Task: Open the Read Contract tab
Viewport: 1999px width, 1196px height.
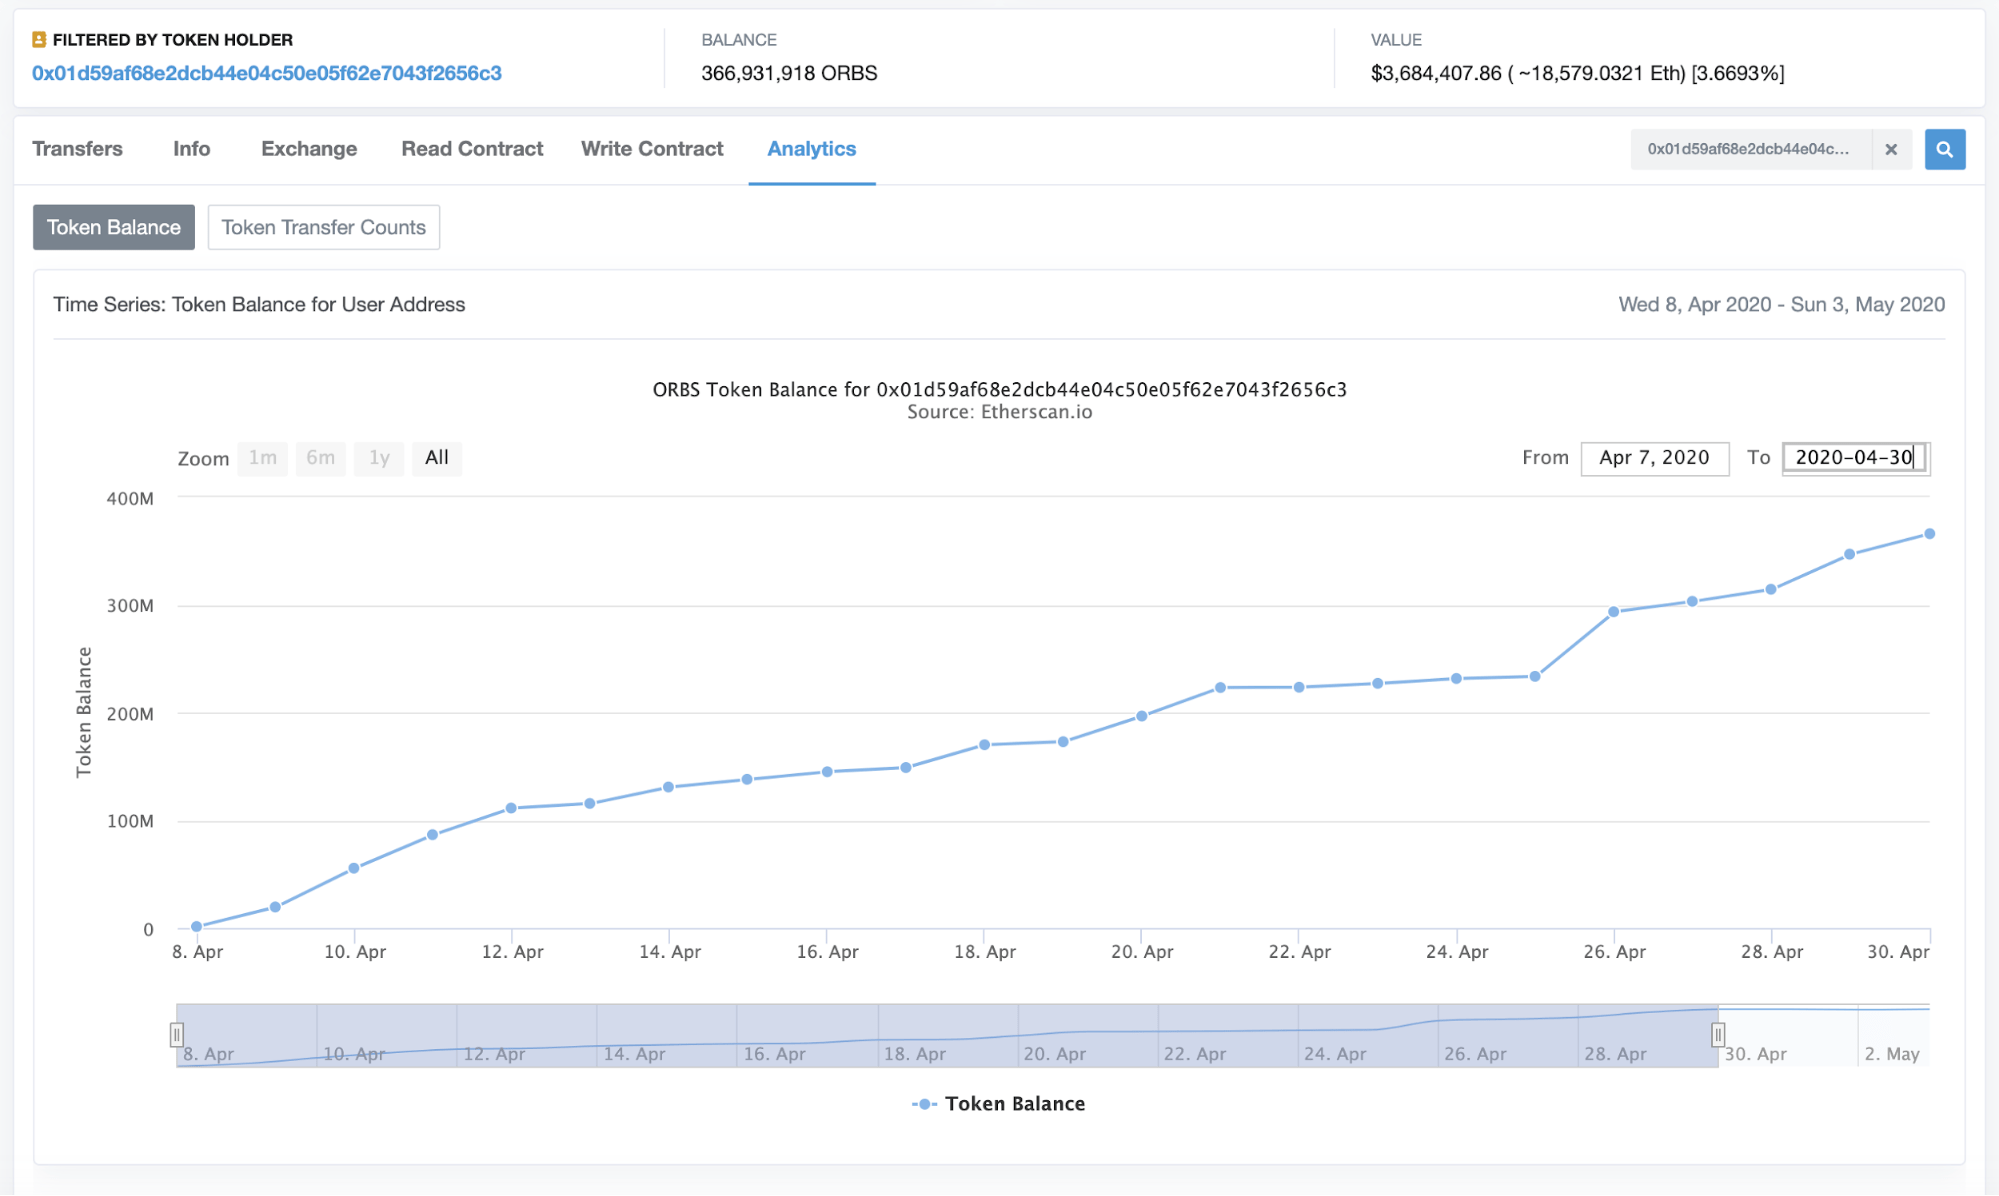Action: 472,149
